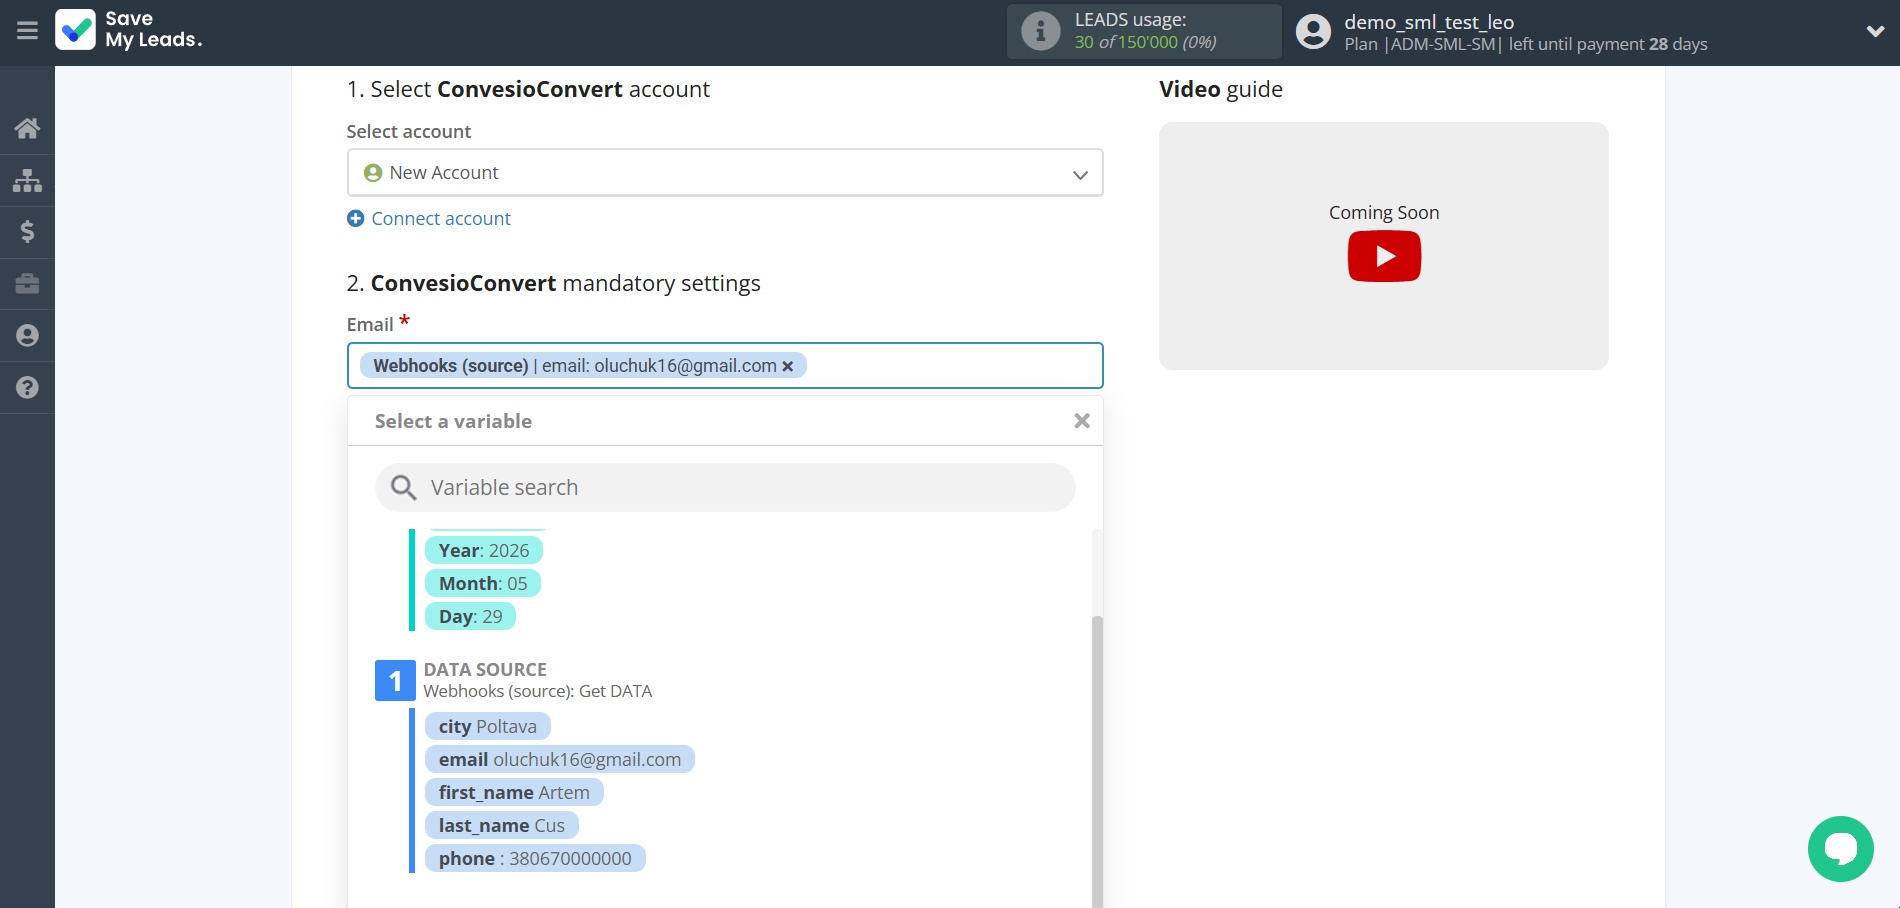Viewport: 1900px width, 908px height.
Task: Click the DATA SOURCE heading
Action: (485, 669)
